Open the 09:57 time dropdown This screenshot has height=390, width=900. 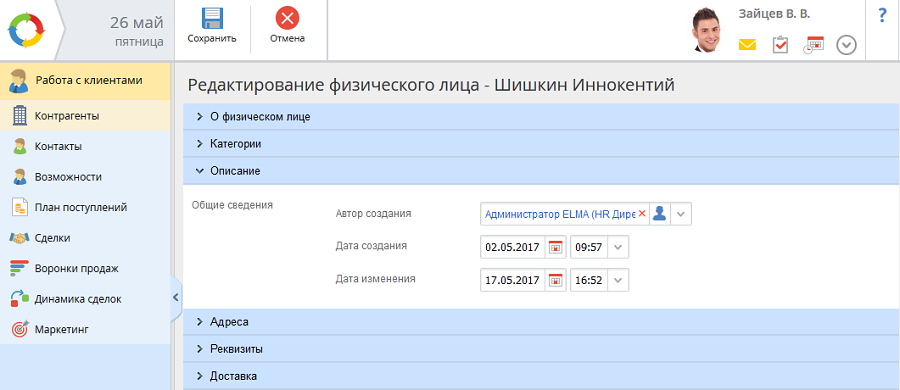pyautogui.click(x=618, y=248)
